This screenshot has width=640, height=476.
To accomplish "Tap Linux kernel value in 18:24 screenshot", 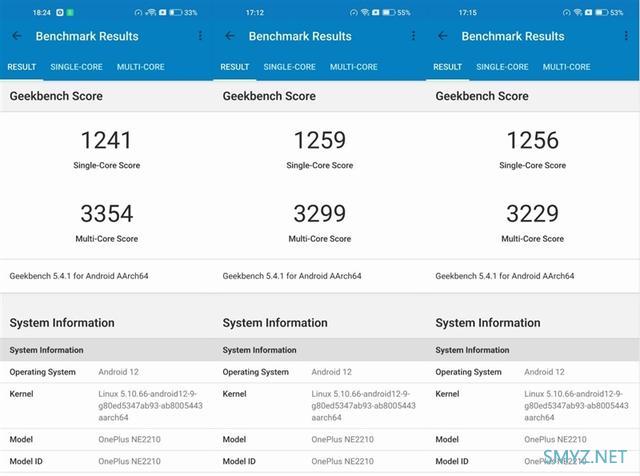I will coord(150,405).
